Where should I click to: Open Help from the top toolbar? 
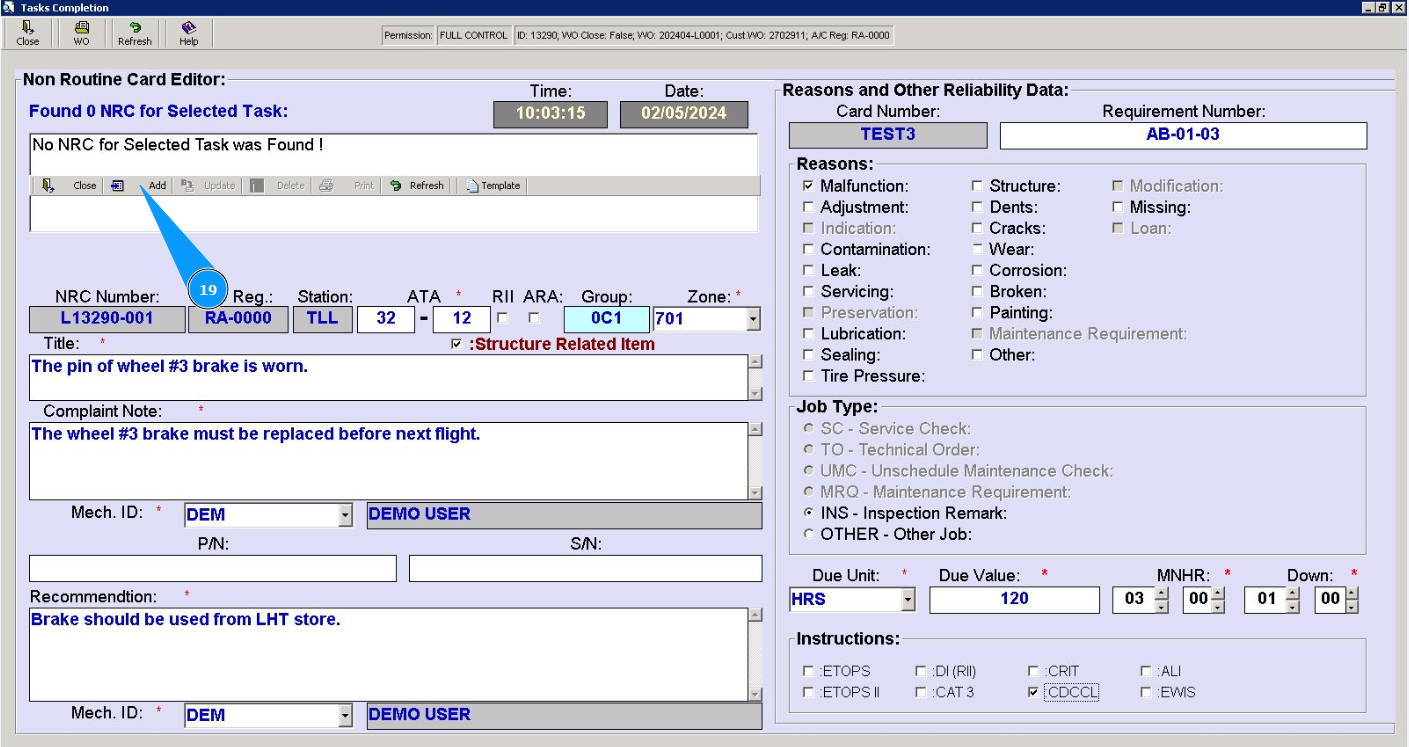[189, 33]
